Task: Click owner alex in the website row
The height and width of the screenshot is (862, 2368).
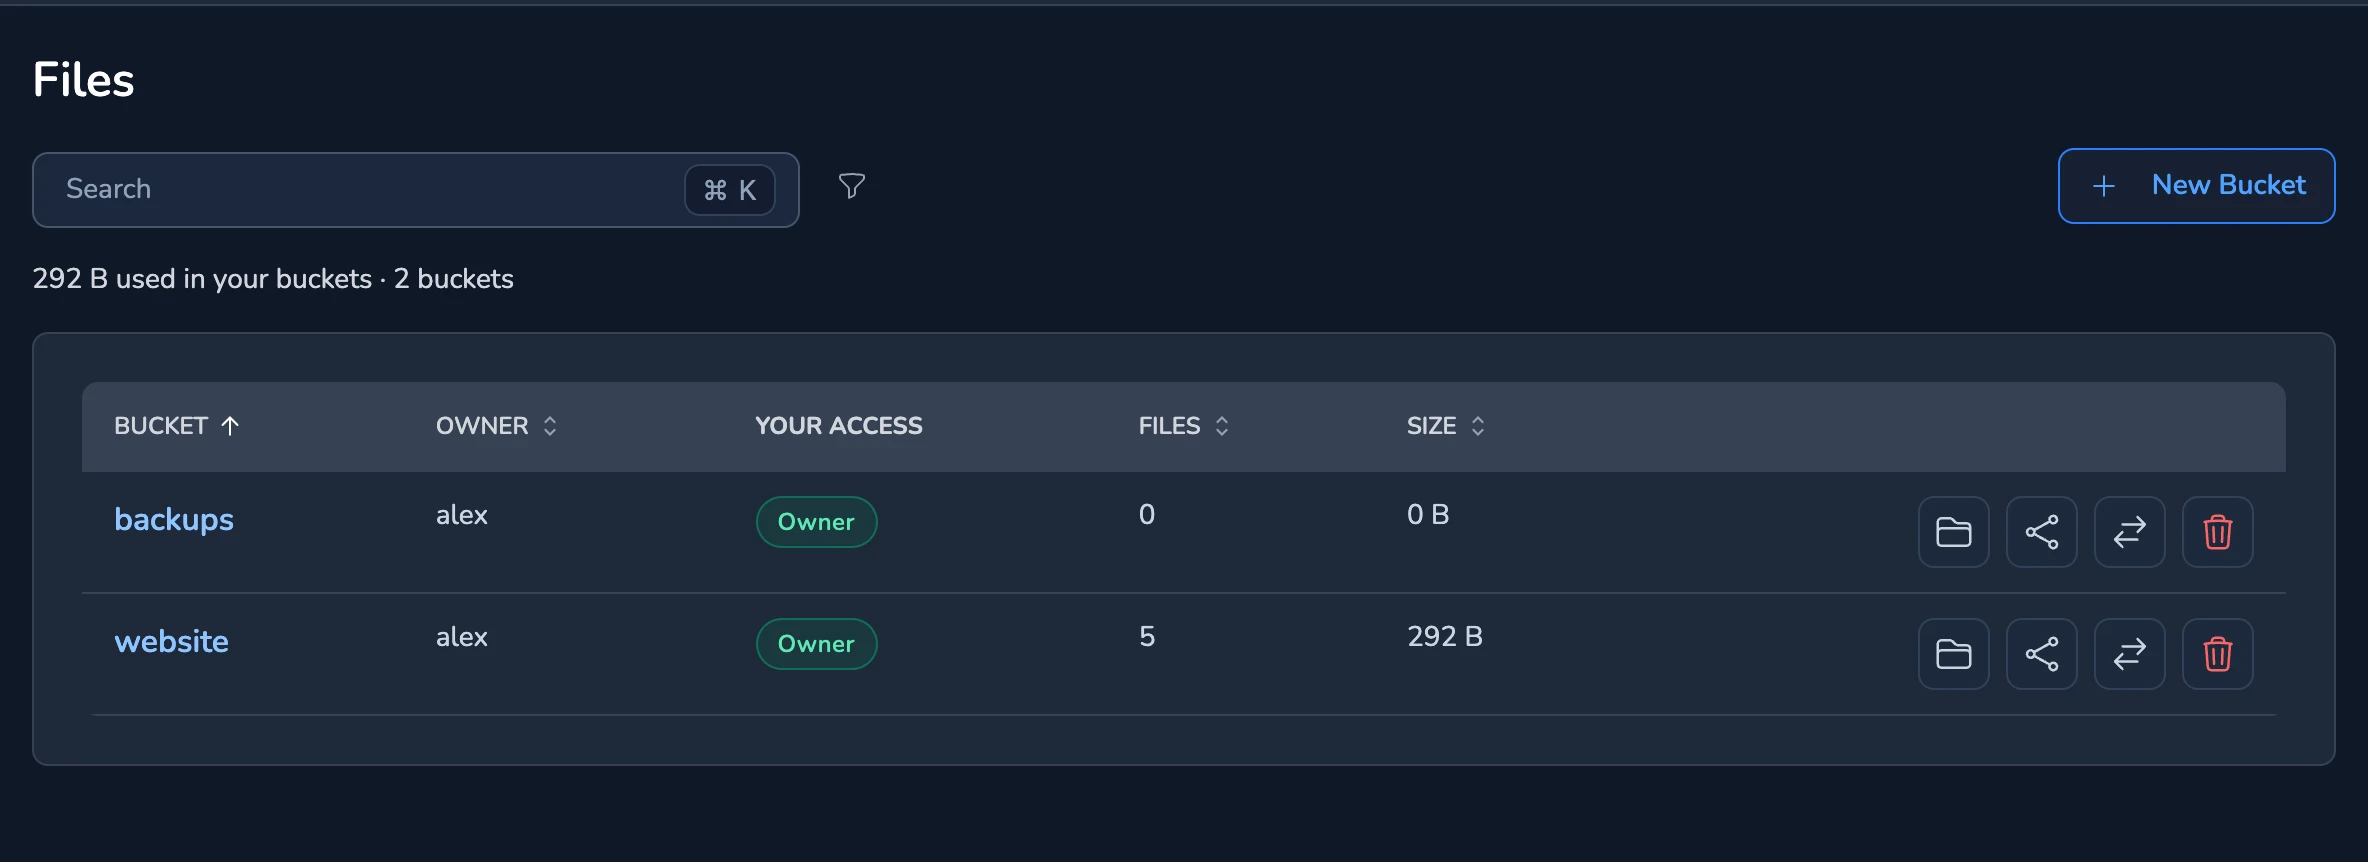Action: point(462,637)
